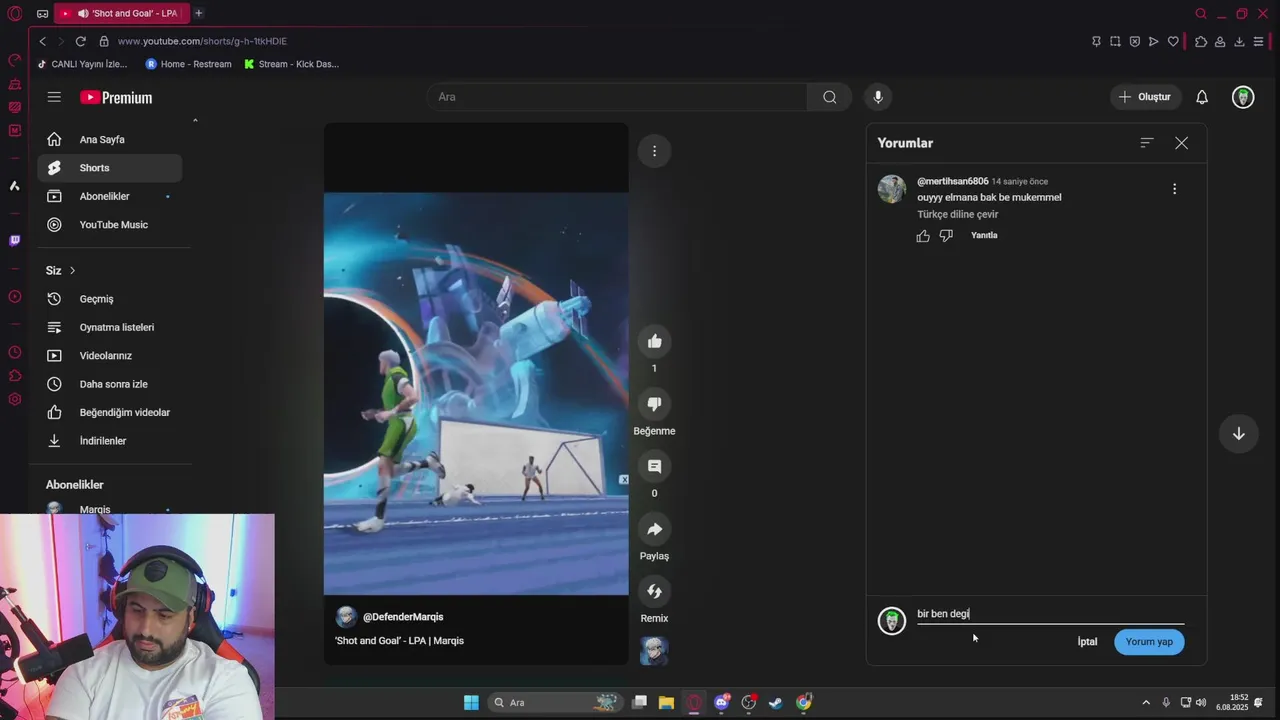
Task: Open Beğendiğim videolar list
Action: [x=110, y=412]
